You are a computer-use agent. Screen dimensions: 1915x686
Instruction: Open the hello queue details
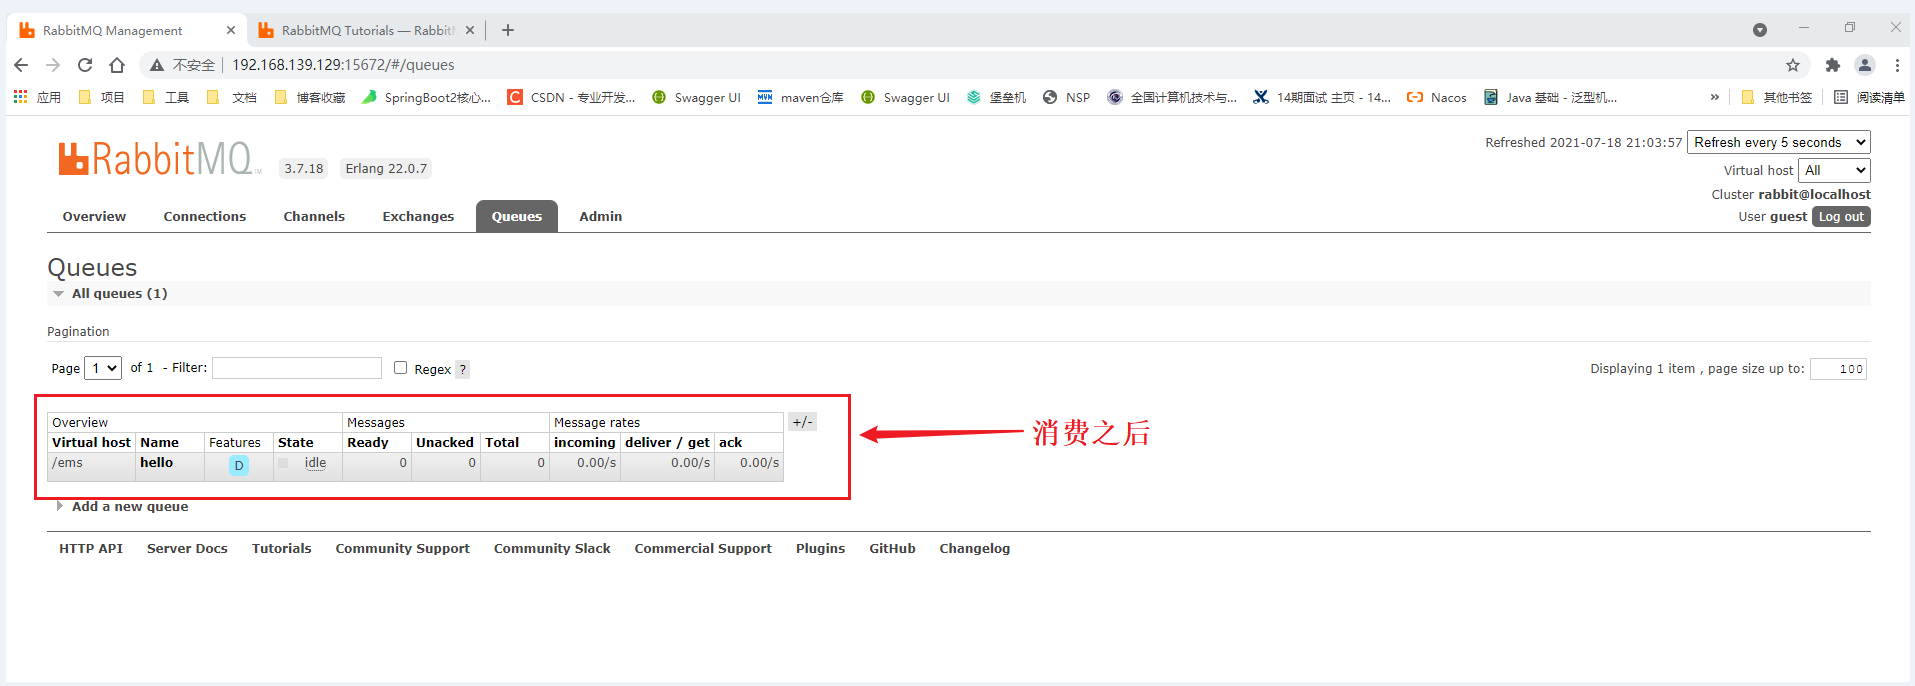pos(156,462)
